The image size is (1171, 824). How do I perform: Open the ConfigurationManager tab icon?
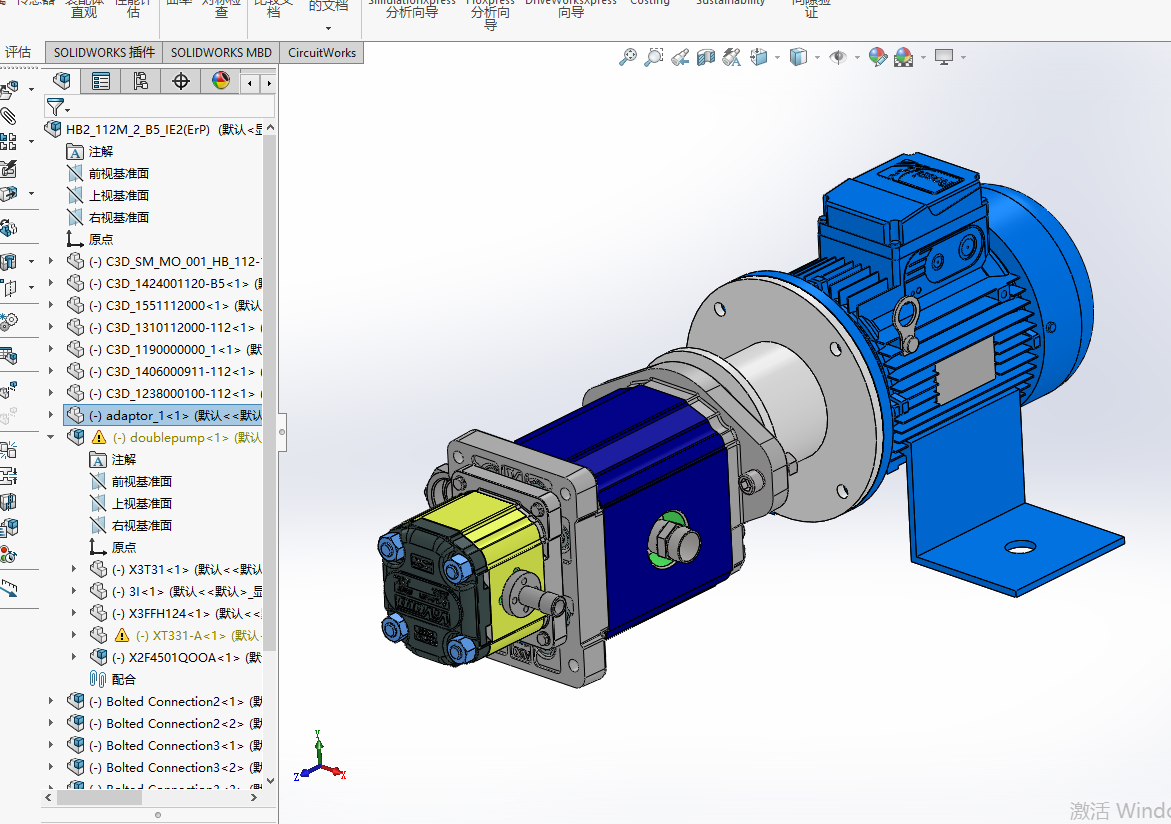click(x=141, y=81)
